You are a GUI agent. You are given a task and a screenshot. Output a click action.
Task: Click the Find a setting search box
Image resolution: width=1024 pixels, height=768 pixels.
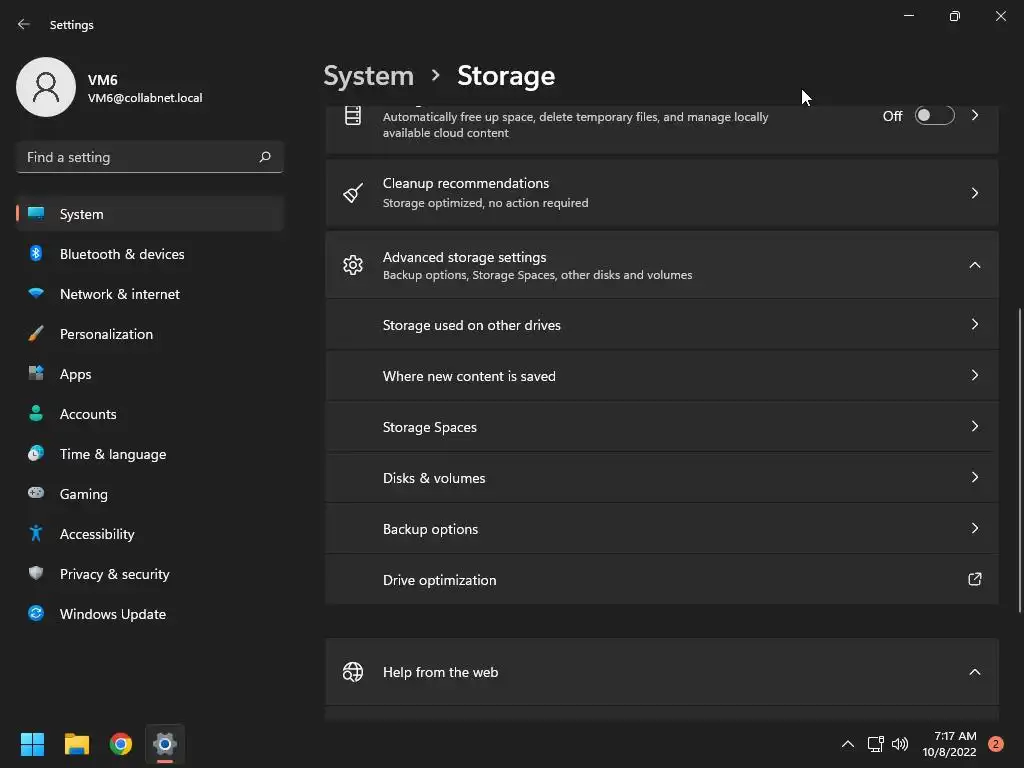138,157
